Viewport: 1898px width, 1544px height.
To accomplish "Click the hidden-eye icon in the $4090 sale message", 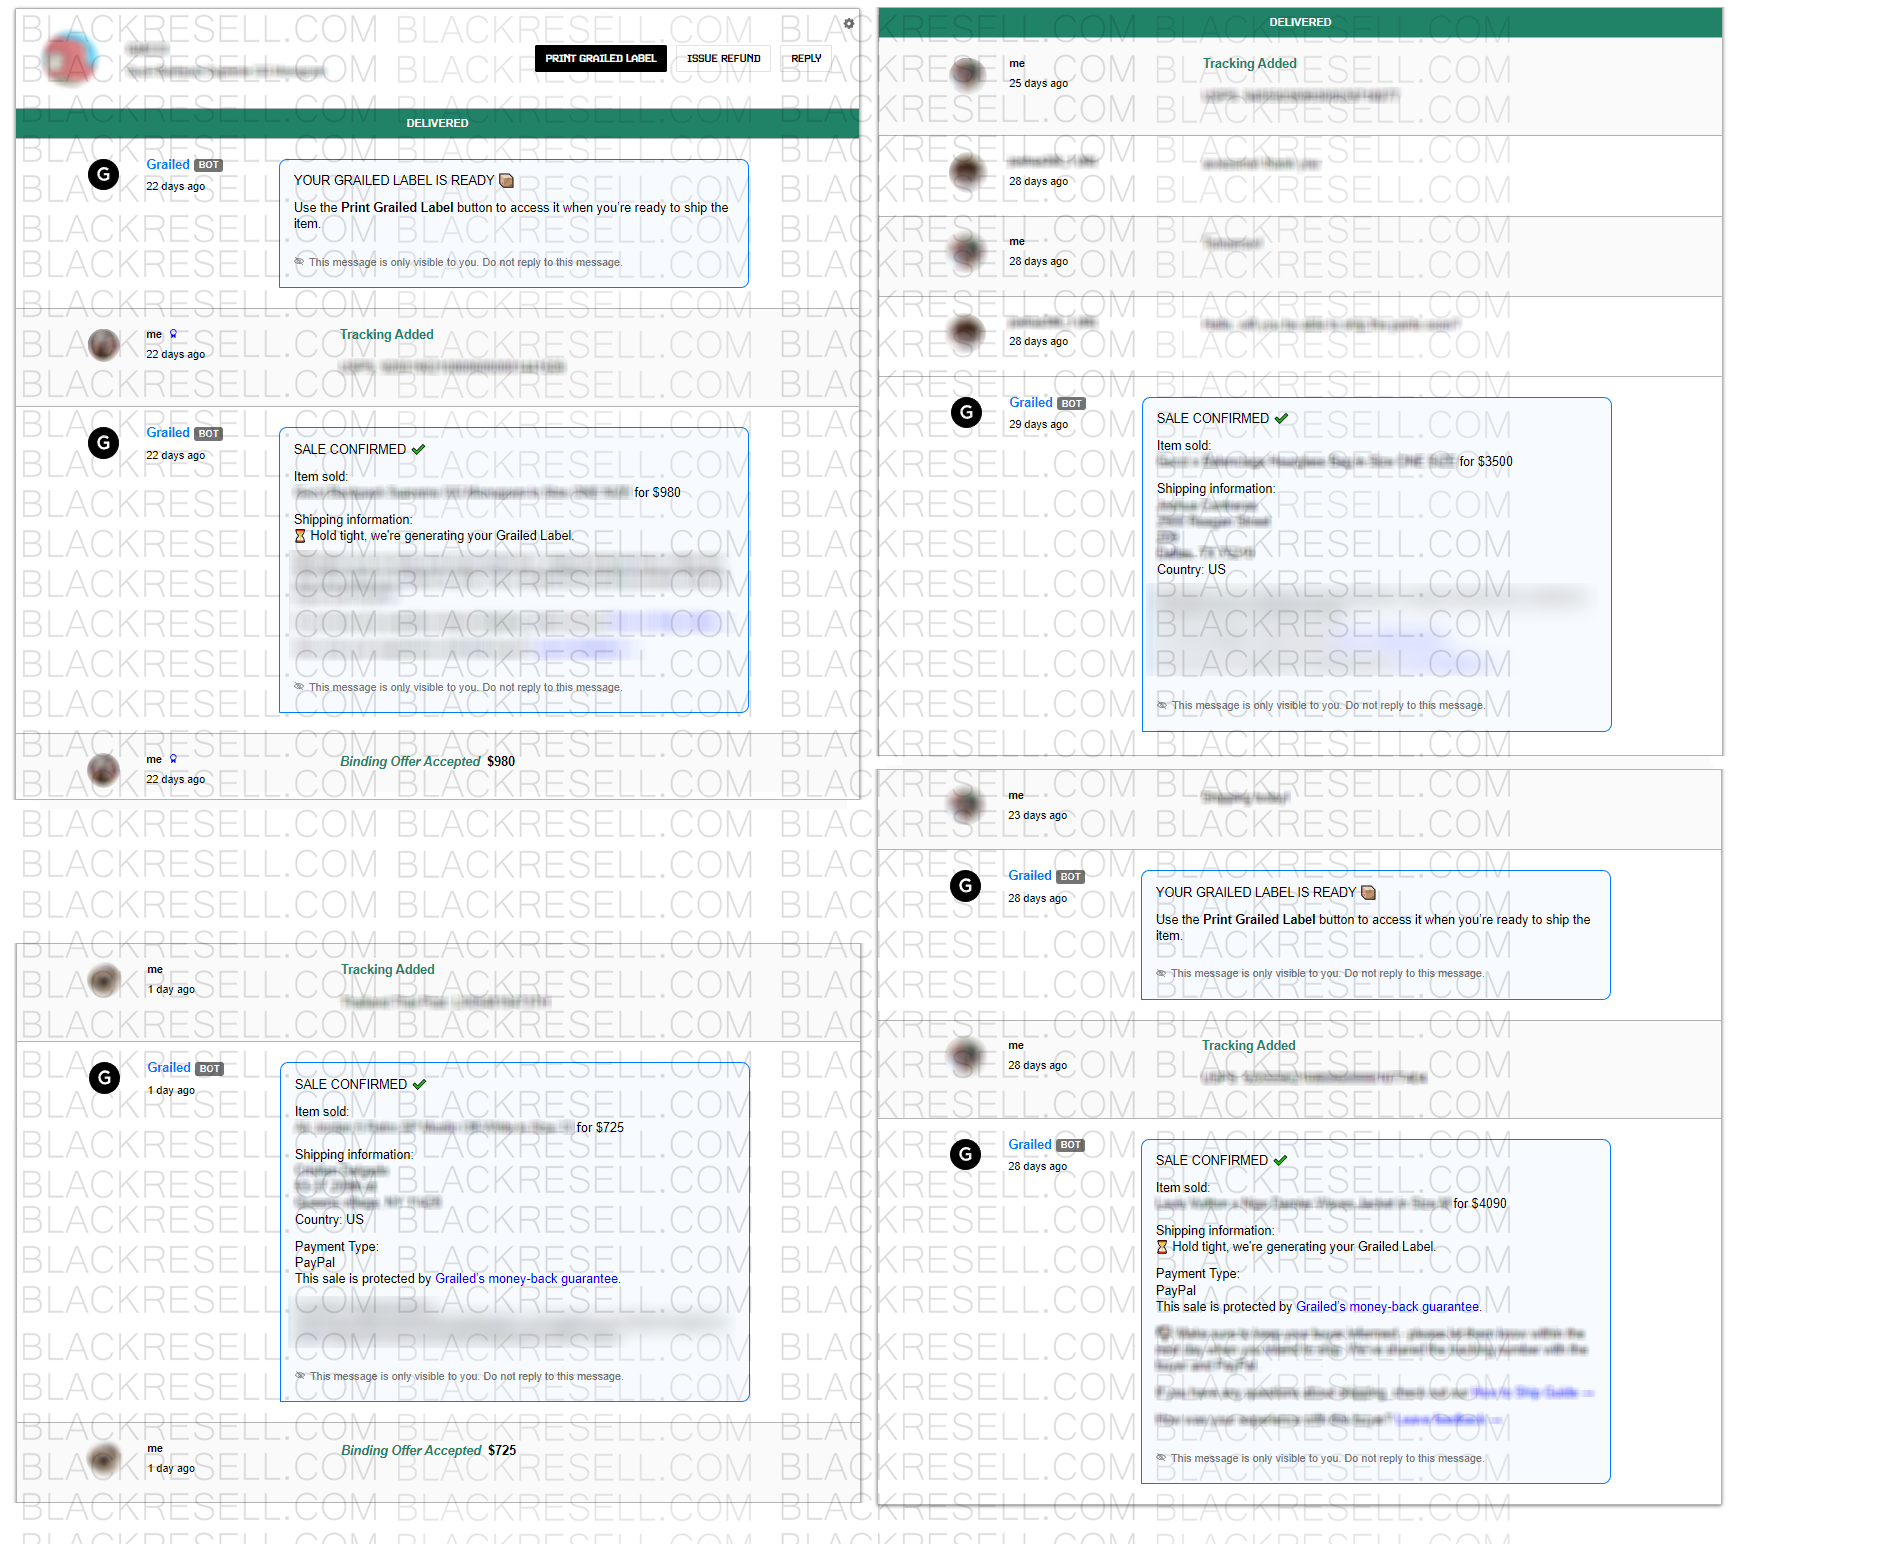I will 1161,1458.
